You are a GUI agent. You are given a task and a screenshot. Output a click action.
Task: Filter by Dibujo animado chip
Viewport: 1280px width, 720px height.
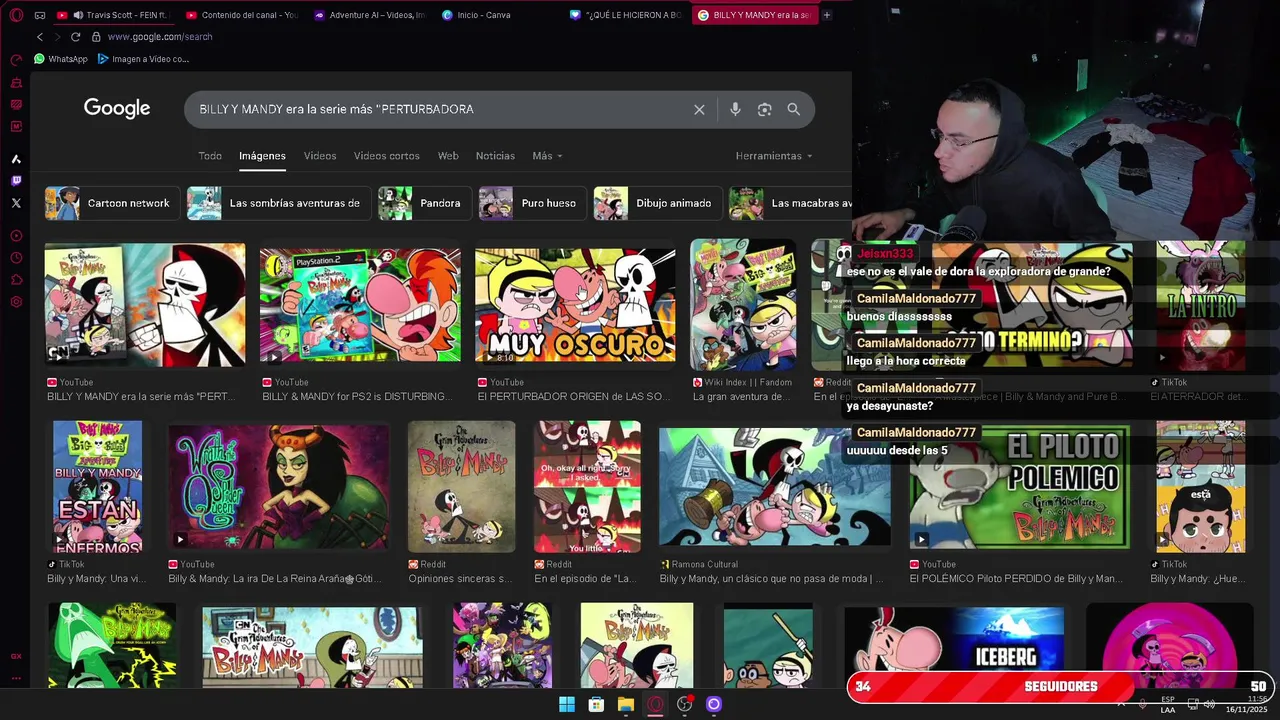pos(656,203)
